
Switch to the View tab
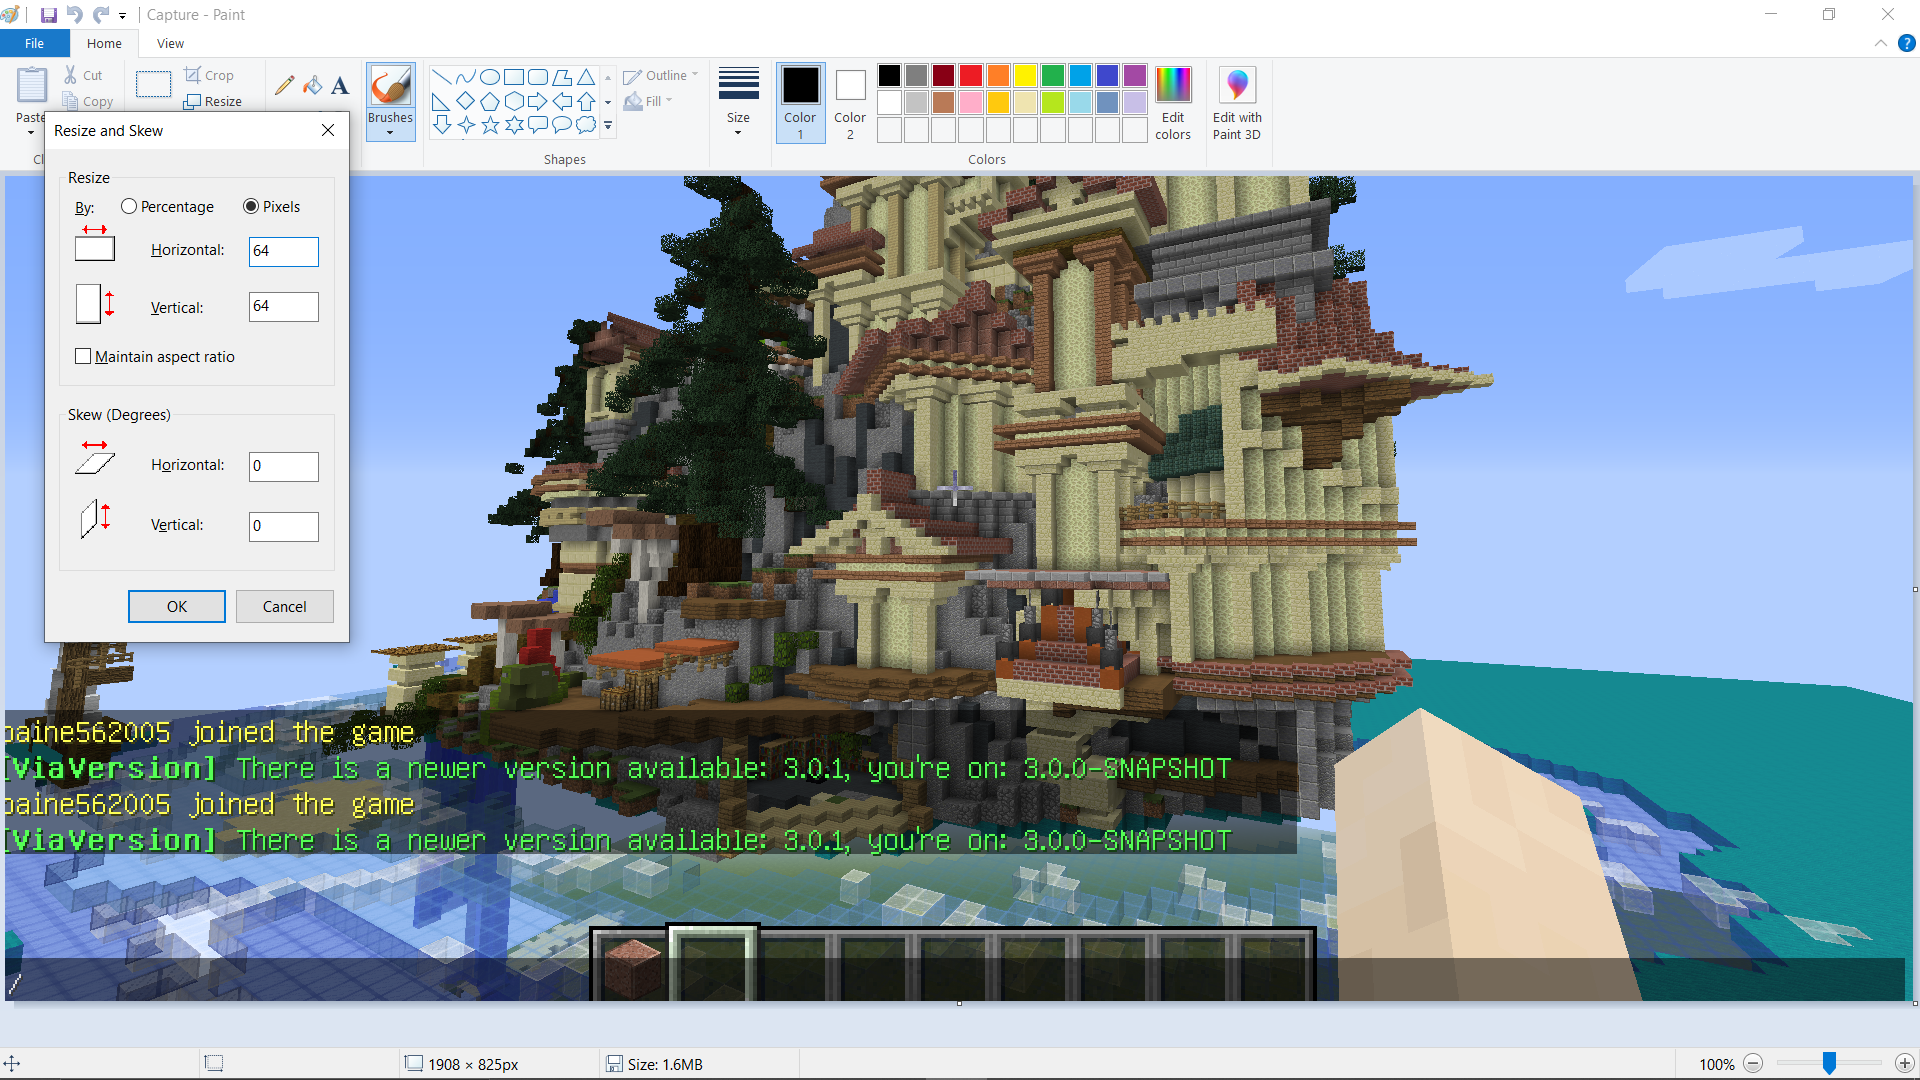click(x=170, y=43)
